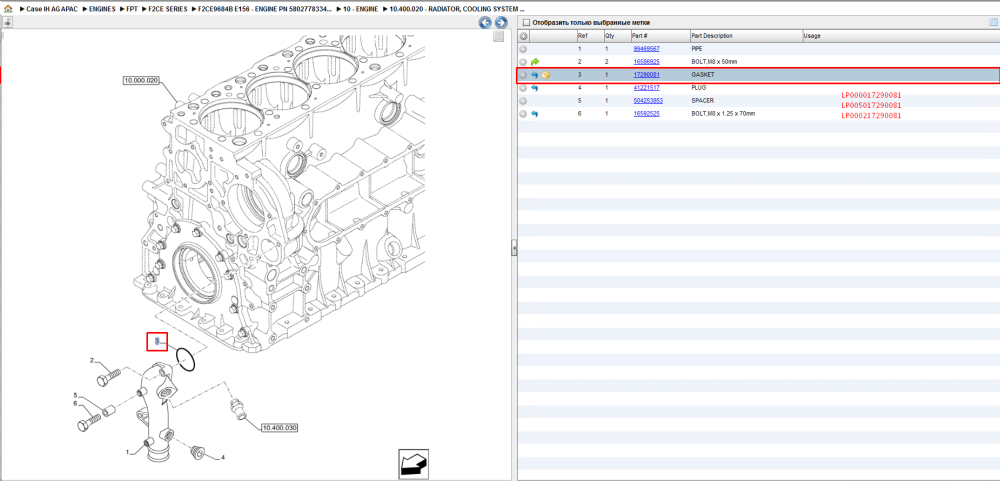The height and width of the screenshot is (481, 1000).
Task: Click the yellow box icon in the GASKET row
Action: (x=546, y=75)
